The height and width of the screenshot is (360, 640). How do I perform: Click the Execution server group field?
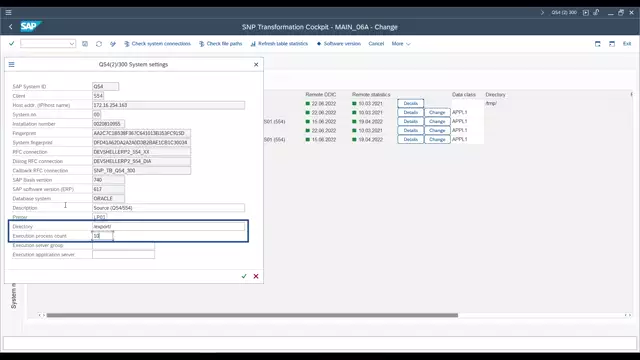click(x=123, y=245)
